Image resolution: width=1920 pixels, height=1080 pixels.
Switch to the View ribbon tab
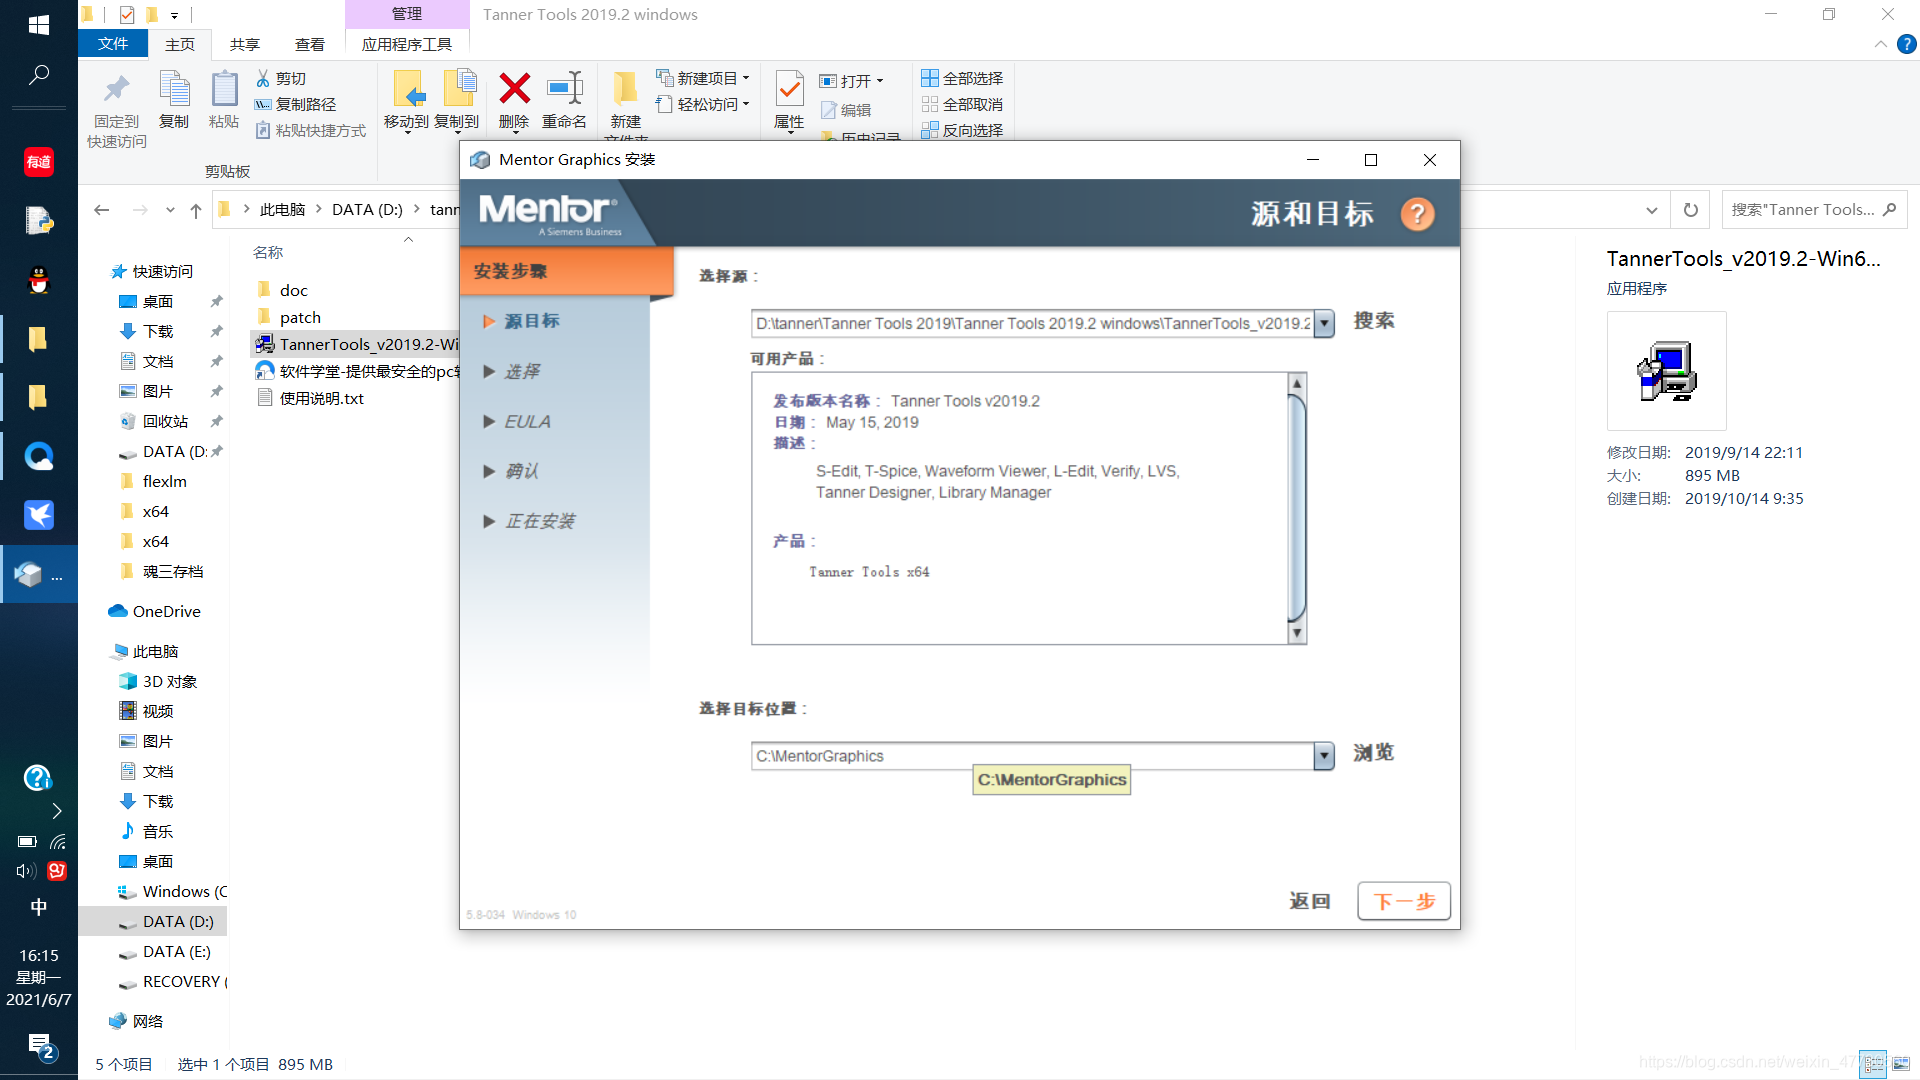(x=309, y=44)
